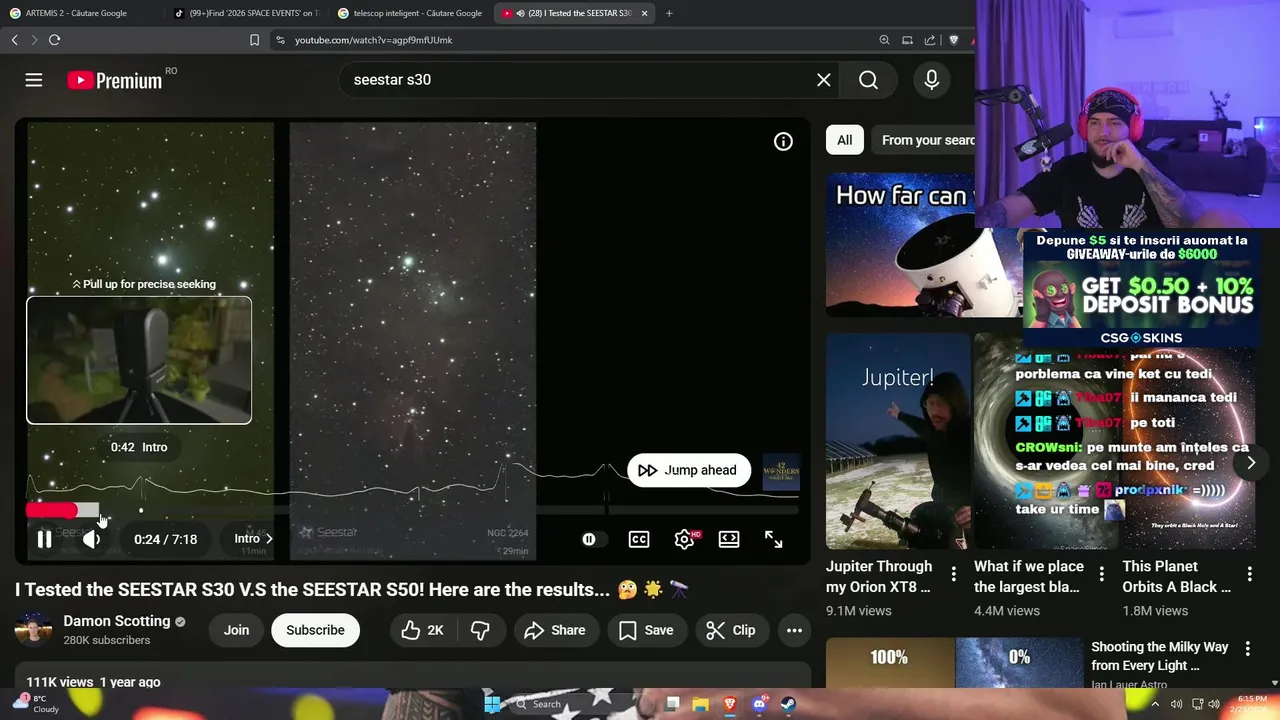Close the Seestar YouTube browser tab
Screen dimensions: 1280x720
644,13
